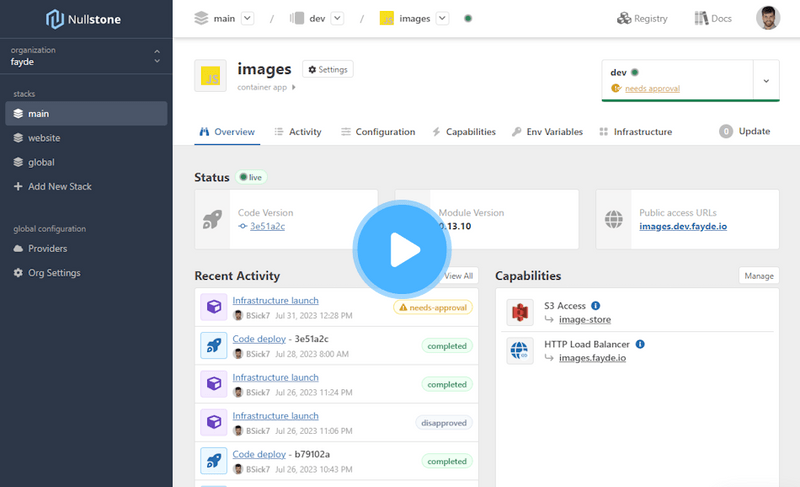The image size is (800, 487).
Task: Open the Docs page
Action: (x=713, y=18)
